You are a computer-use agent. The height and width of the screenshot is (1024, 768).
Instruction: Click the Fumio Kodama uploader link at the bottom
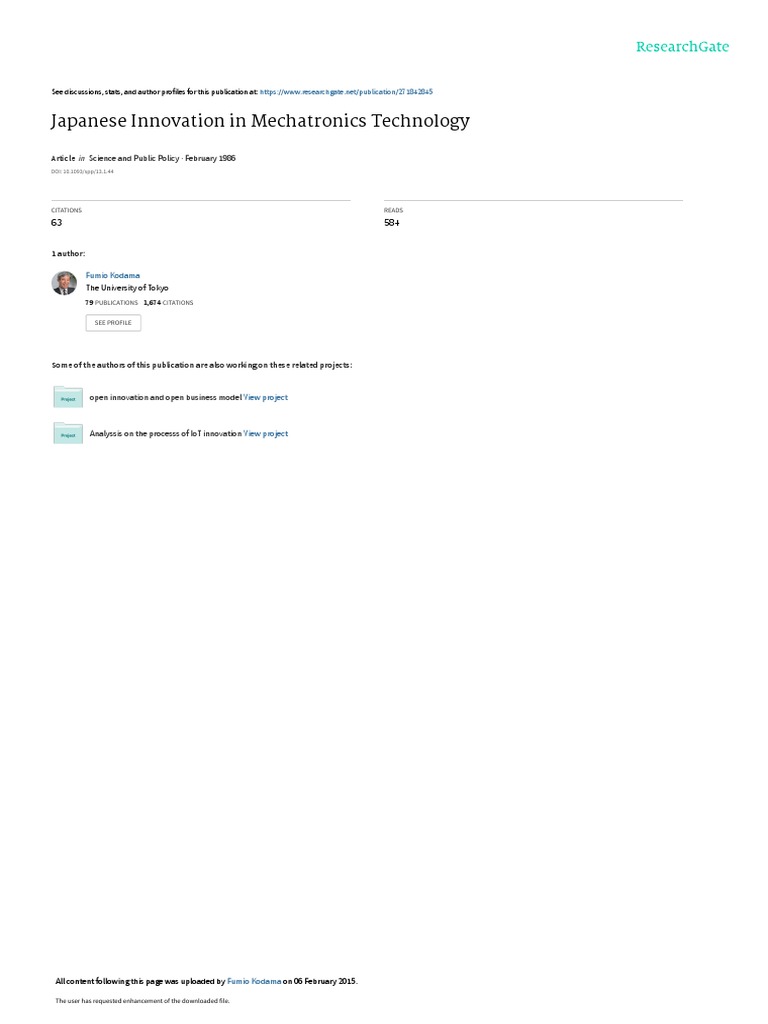[254, 981]
